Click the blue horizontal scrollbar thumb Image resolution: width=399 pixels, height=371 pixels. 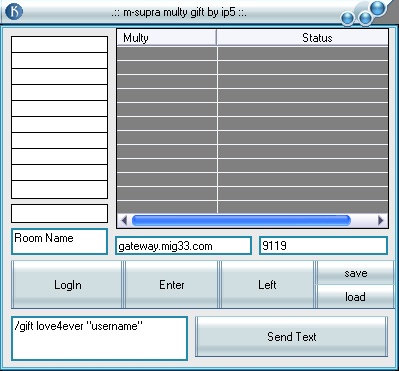(241, 220)
